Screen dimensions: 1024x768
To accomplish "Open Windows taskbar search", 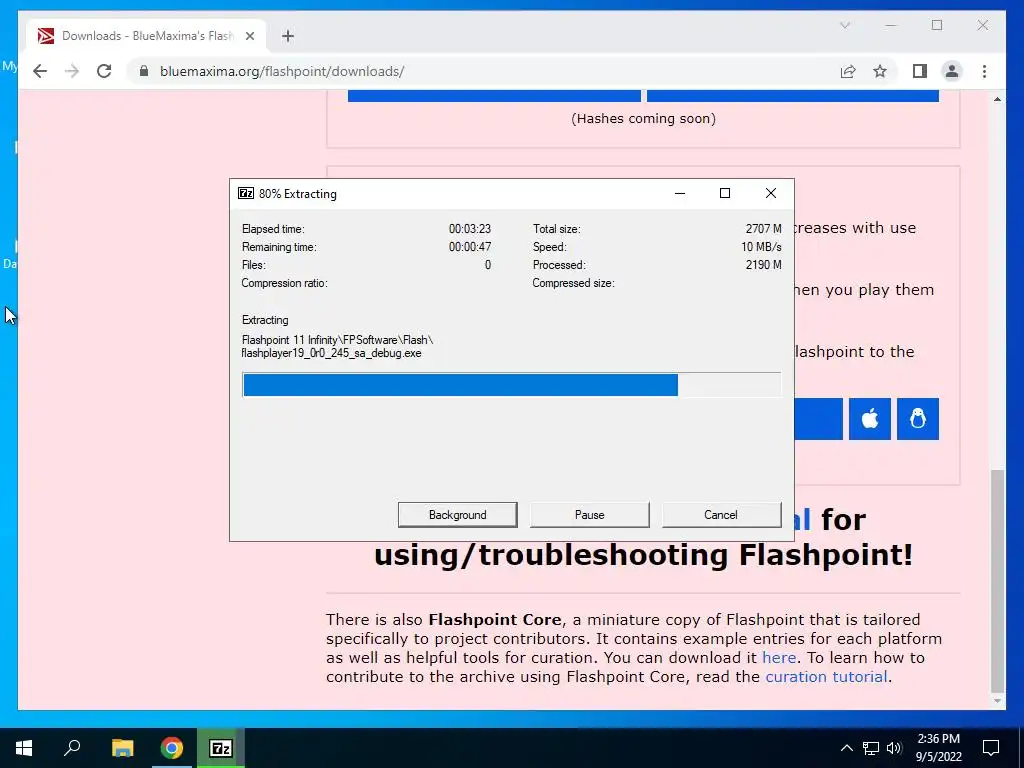I will click(72, 748).
